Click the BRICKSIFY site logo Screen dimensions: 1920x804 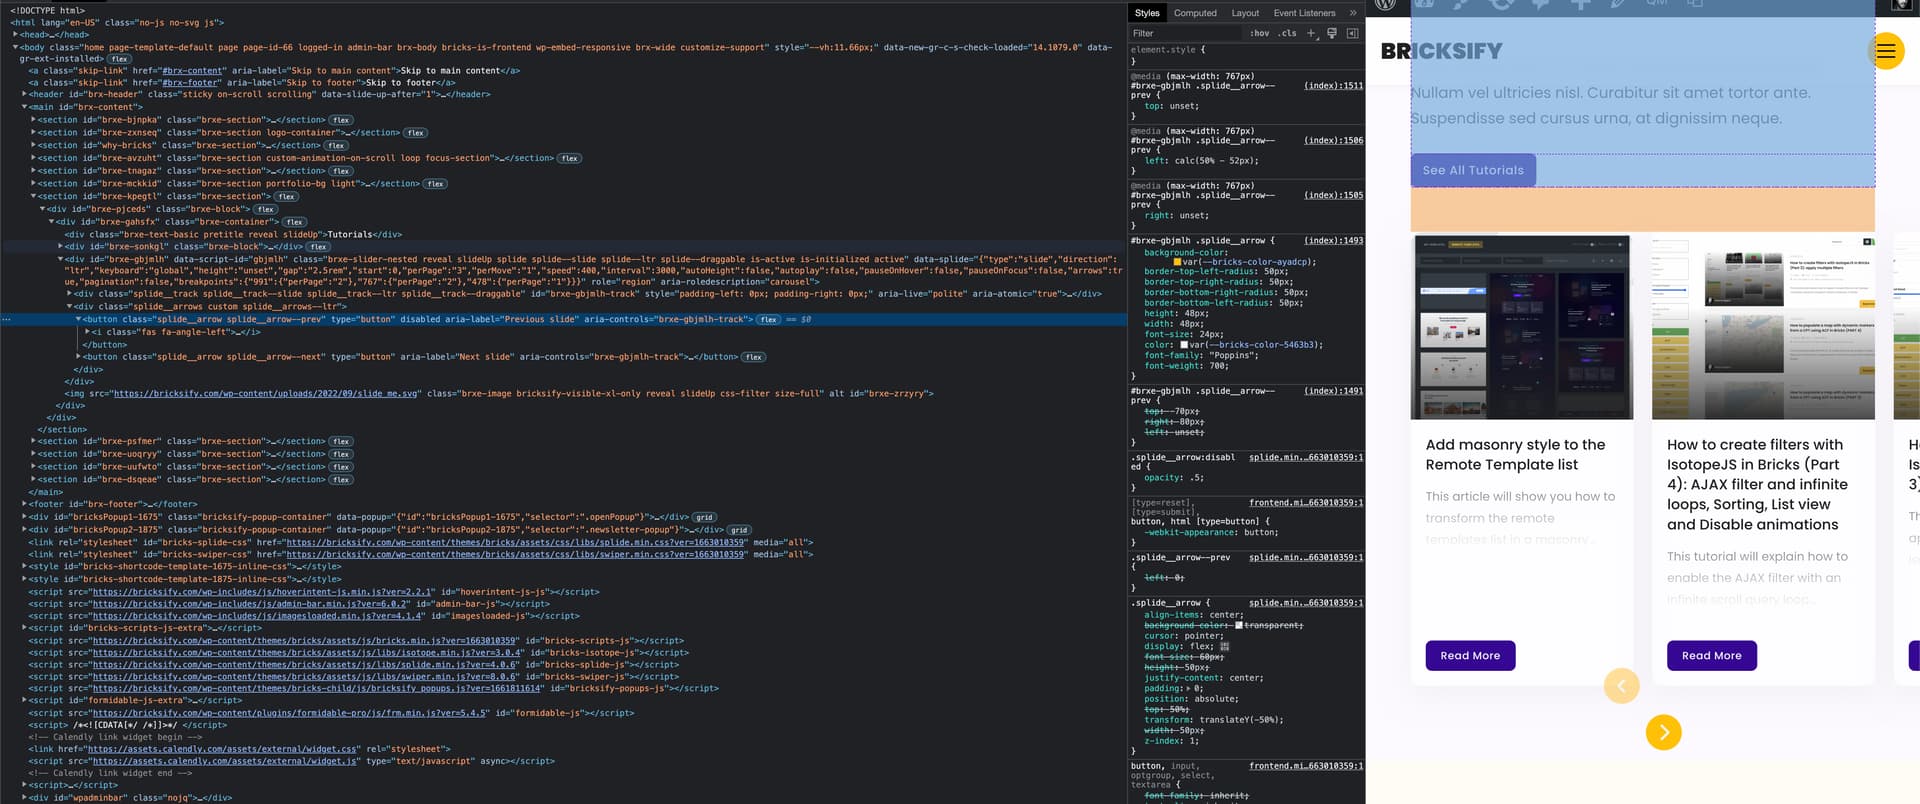[x=1441, y=51]
